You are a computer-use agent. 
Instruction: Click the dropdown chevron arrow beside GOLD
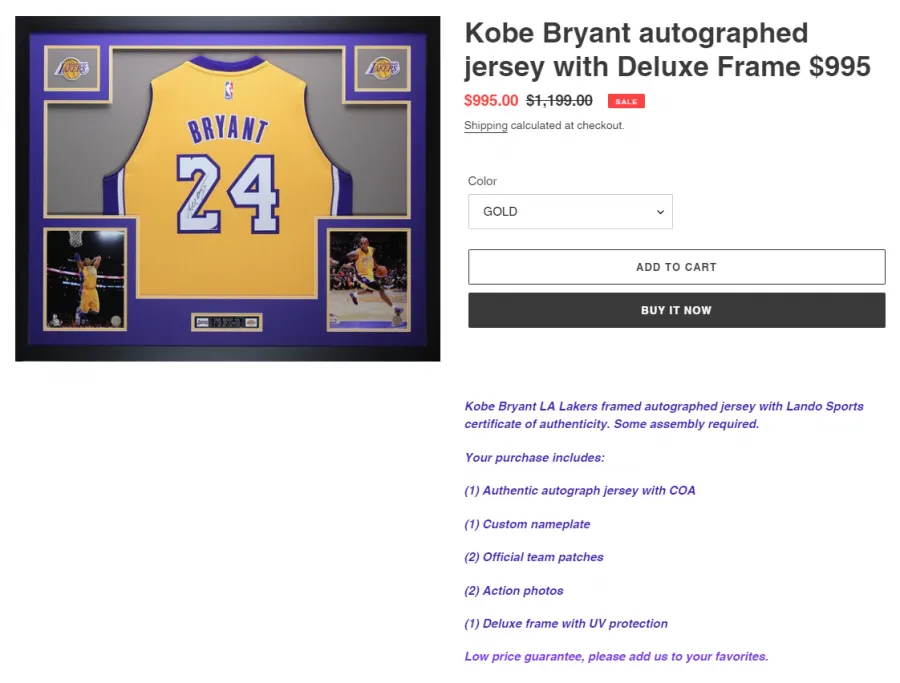[660, 212]
